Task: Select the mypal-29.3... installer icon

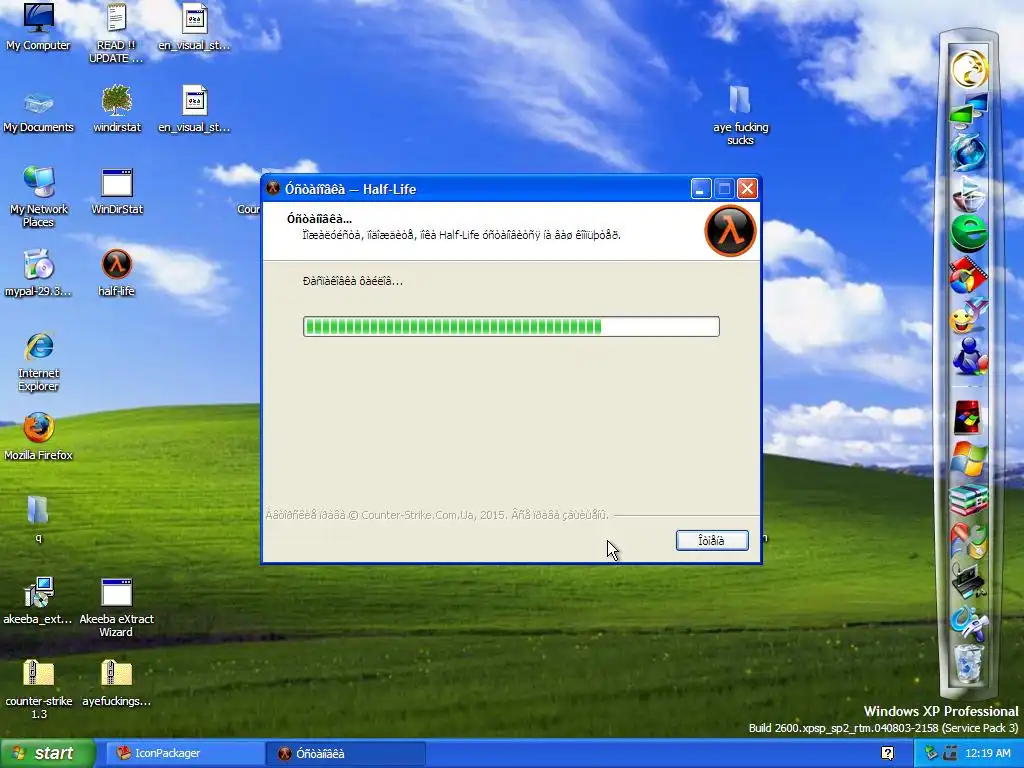Action: click(38, 273)
